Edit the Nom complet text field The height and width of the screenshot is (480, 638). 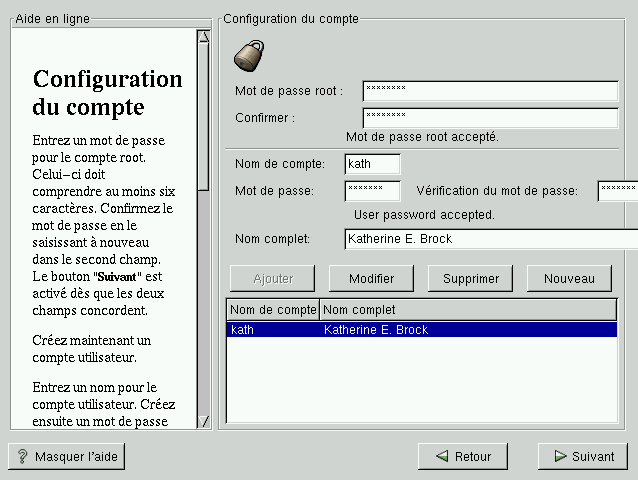click(490, 239)
